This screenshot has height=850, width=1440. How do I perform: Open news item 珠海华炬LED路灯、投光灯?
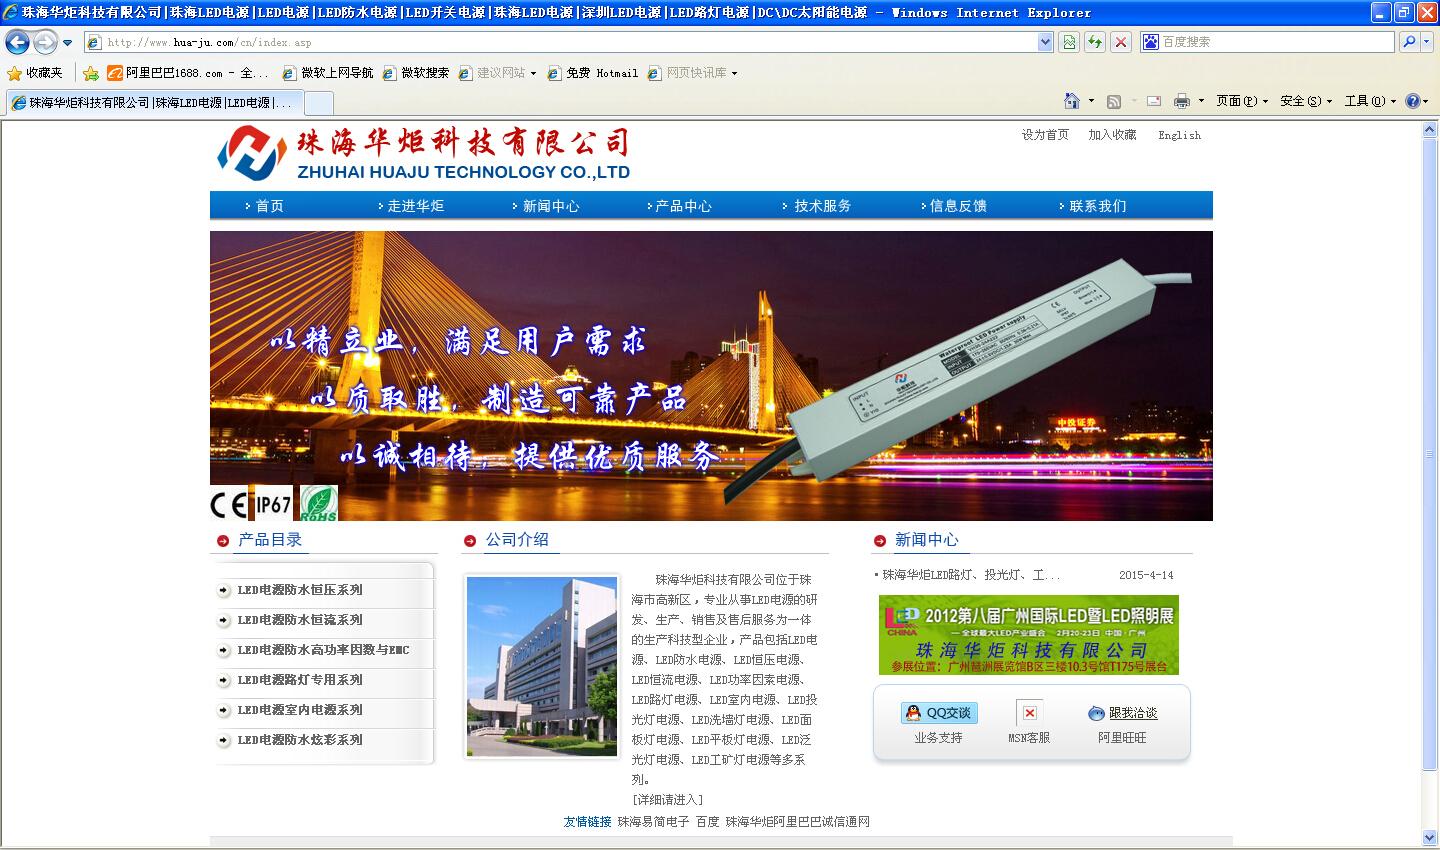972,575
